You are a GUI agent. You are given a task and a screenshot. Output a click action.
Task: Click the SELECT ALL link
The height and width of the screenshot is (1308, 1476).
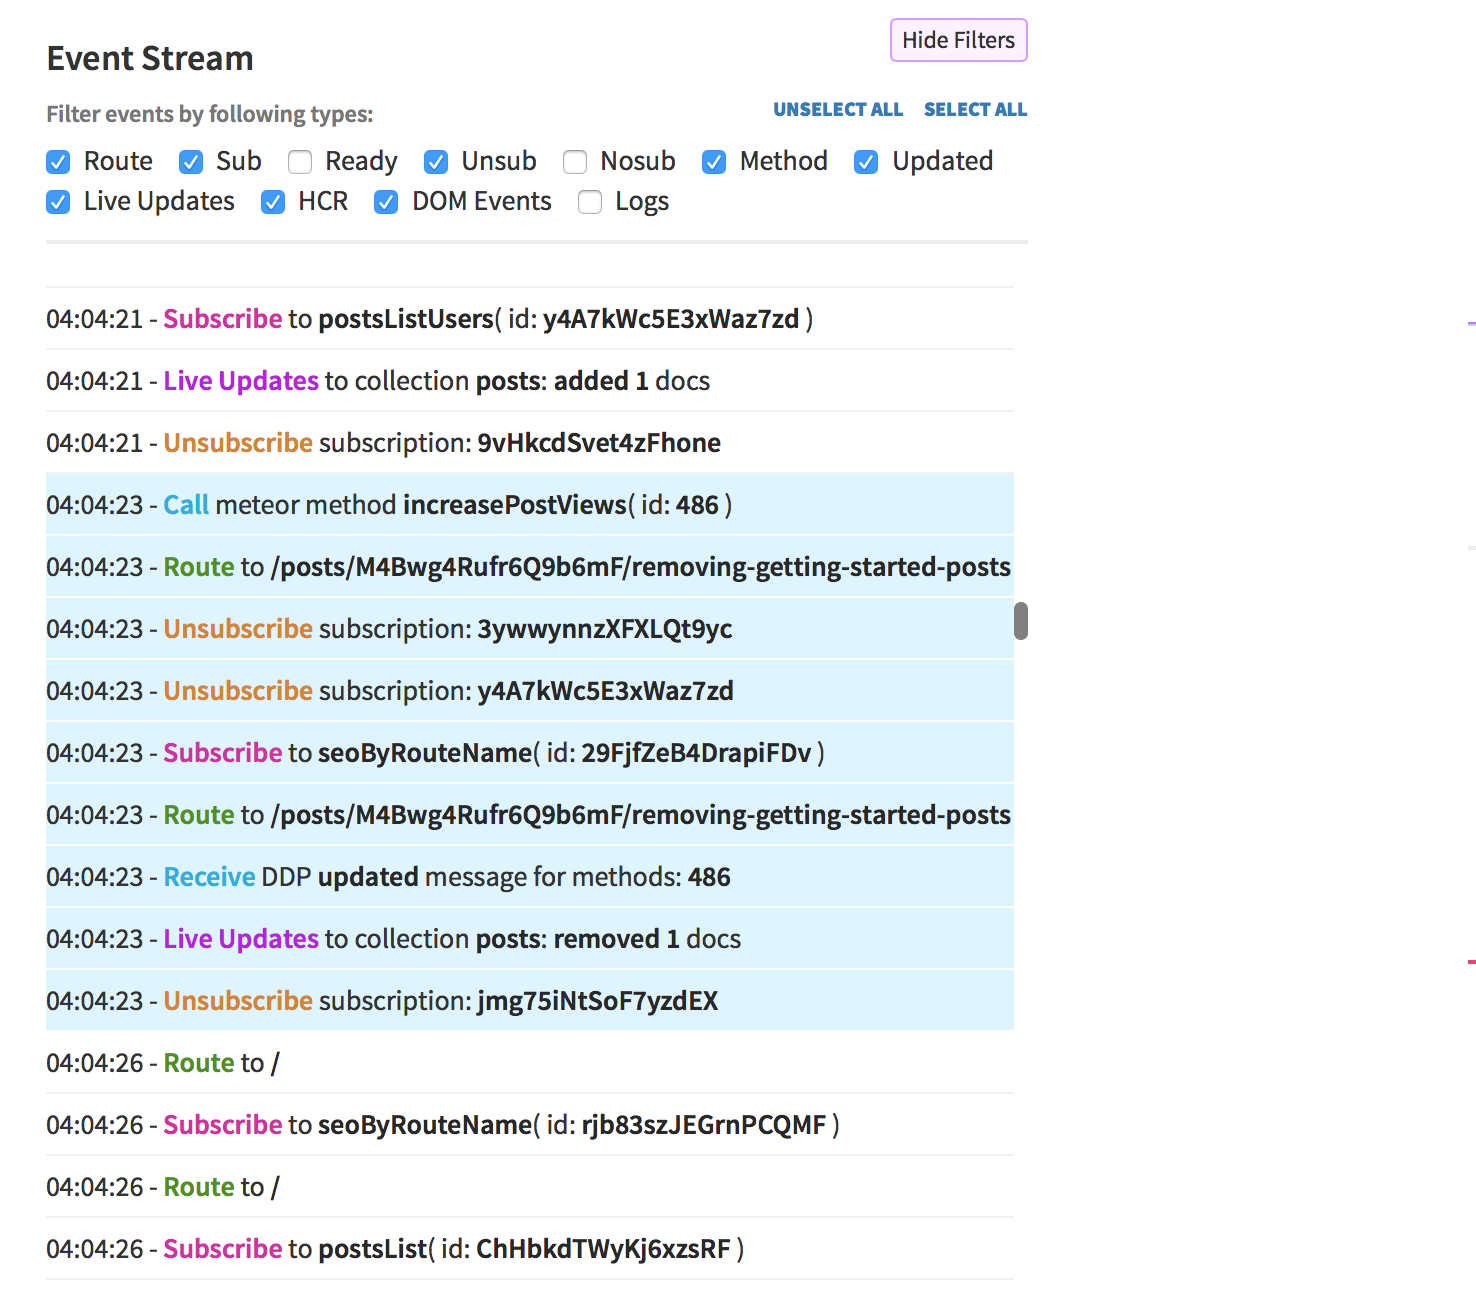tap(975, 110)
